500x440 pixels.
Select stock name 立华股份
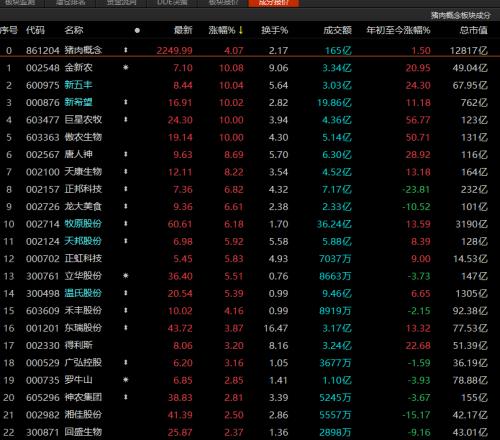pos(83,276)
